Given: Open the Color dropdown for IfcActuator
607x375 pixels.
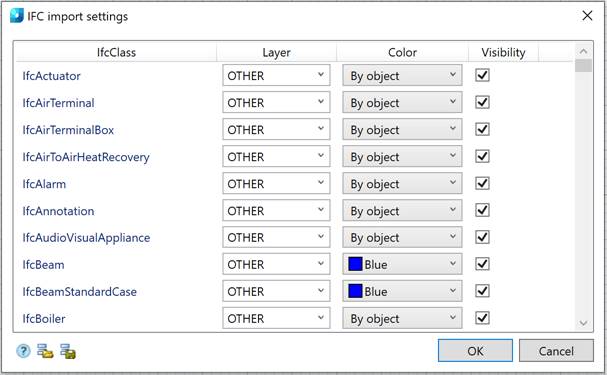Looking at the screenshot, I should [402, 75].
